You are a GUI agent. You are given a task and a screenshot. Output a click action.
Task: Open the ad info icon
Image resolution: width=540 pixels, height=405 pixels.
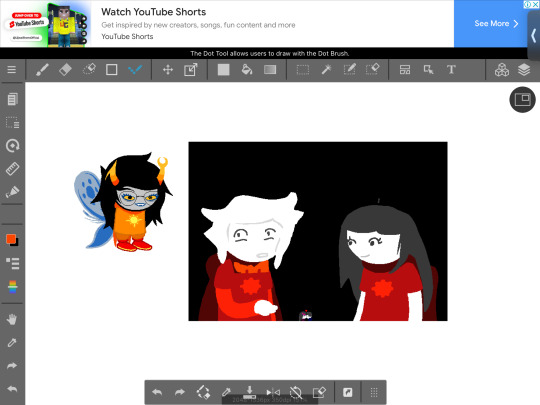(x=527, y=4)
